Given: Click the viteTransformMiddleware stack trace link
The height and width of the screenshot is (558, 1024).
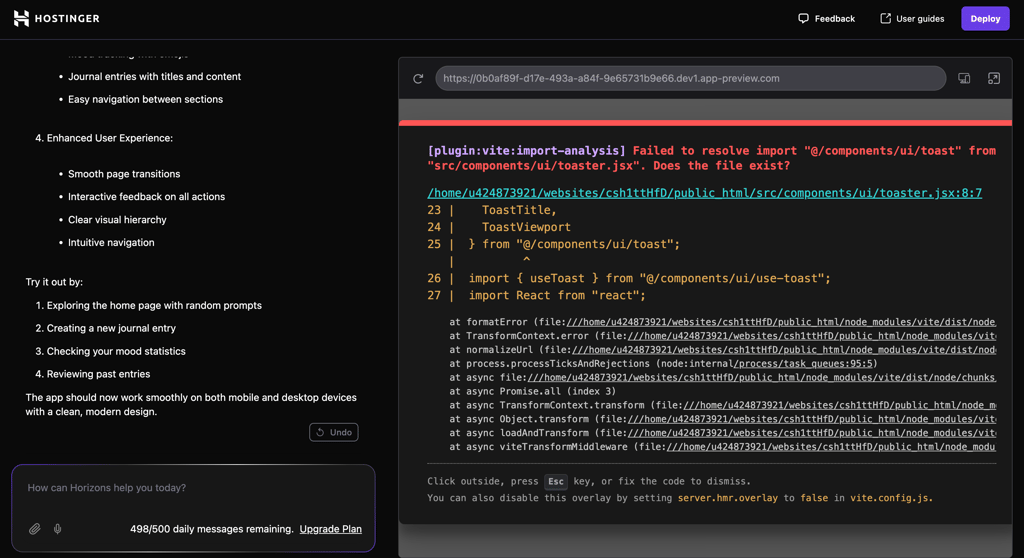Looking at the screenshot, I should coord(831,447).
